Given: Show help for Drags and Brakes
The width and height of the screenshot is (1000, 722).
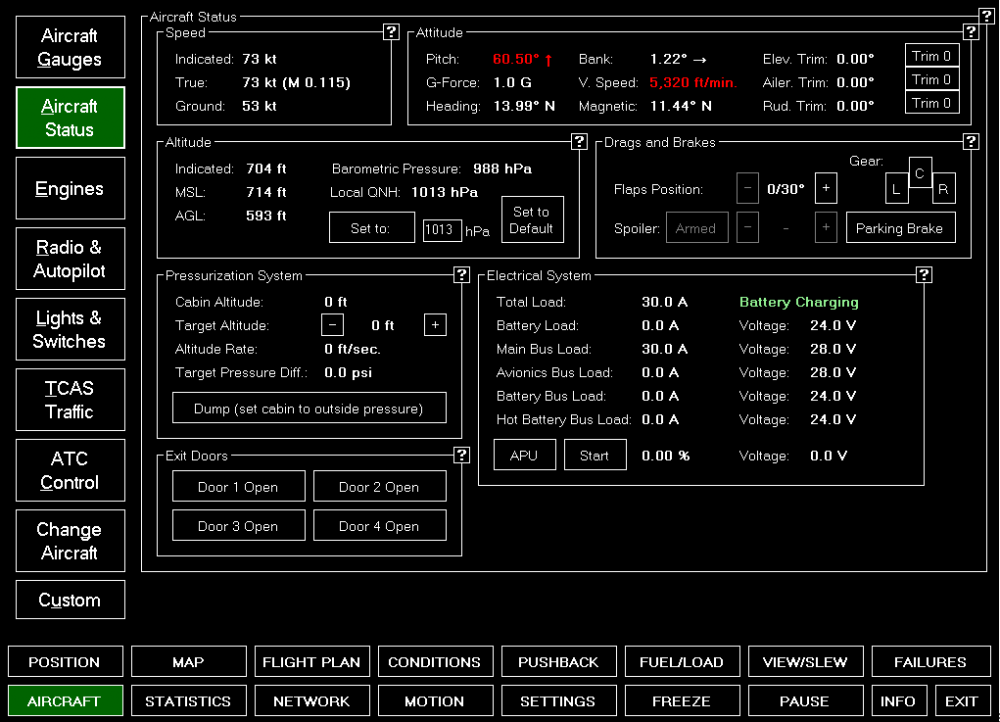Looking at the screenshot, I should [970, 142].
